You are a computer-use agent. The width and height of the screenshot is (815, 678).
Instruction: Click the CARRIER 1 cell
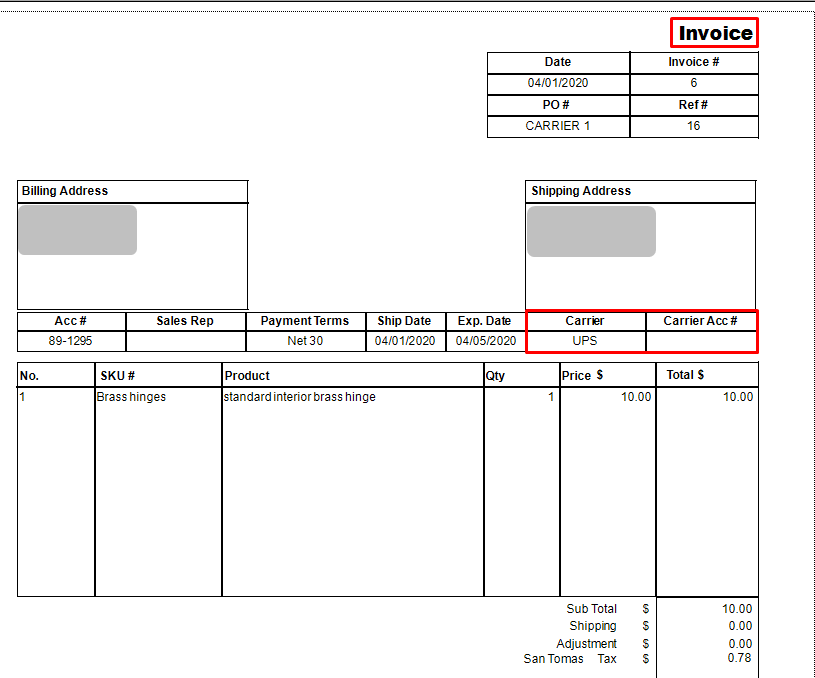pos(557,126)
